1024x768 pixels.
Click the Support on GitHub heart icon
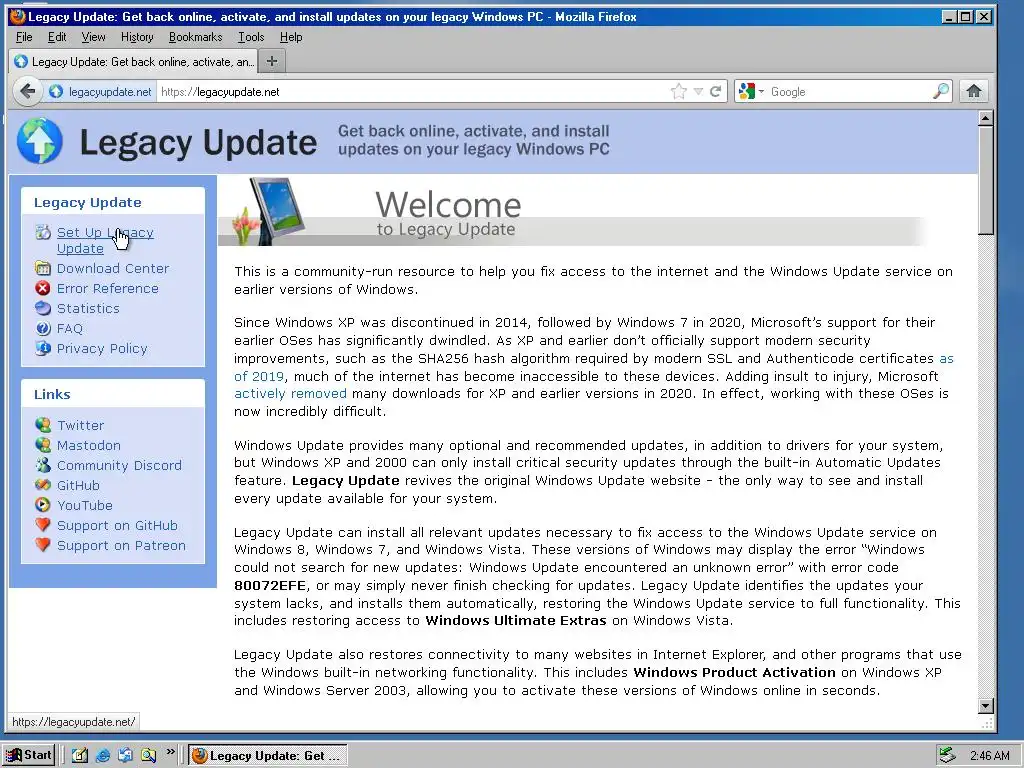click(43, 525)
